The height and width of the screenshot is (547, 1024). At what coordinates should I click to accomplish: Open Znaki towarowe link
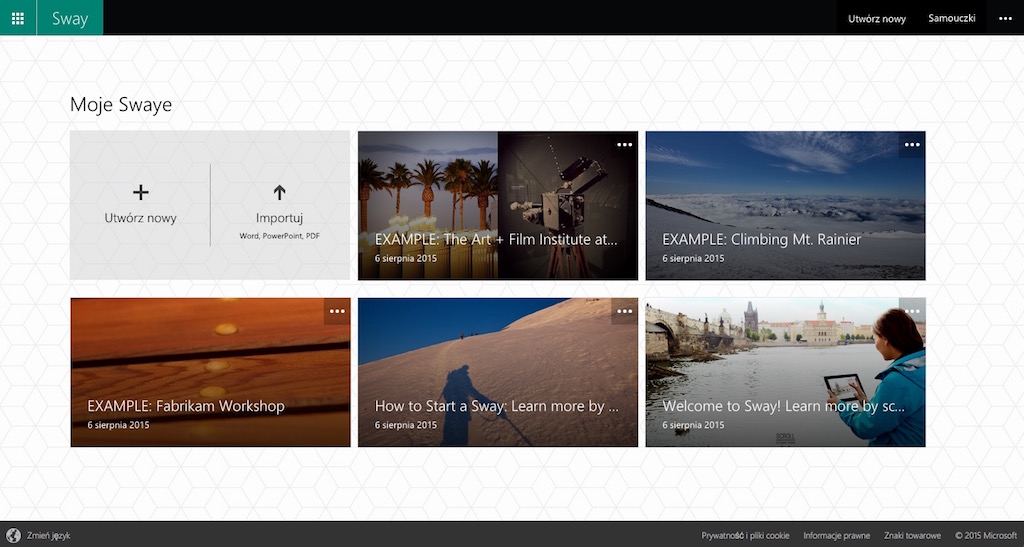click(x=912, y=536)
